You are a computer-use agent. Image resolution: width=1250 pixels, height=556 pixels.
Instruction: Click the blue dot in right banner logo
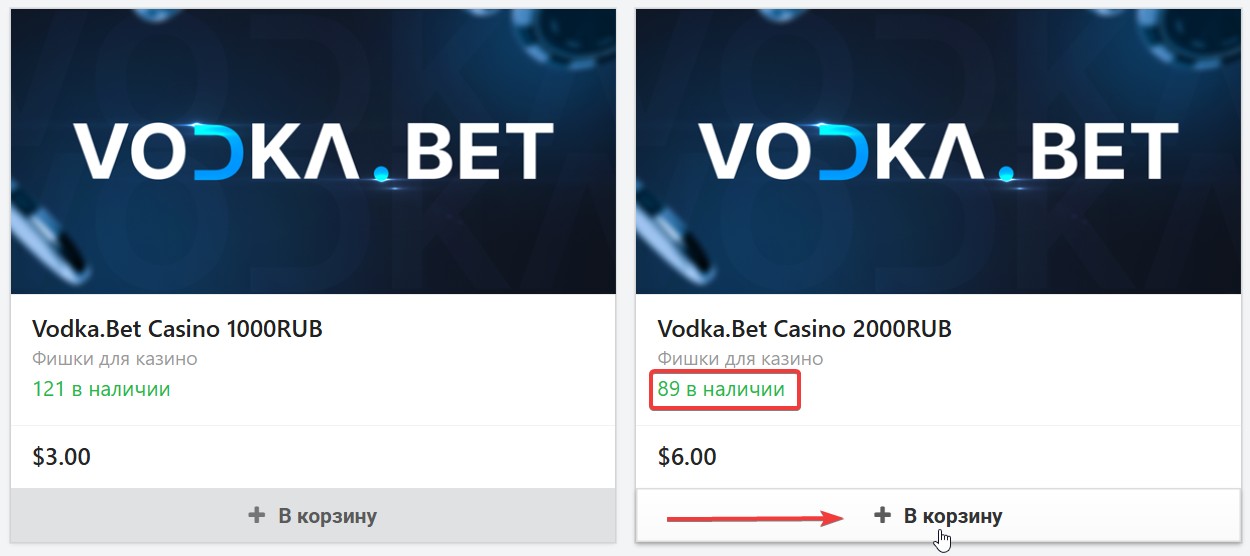pos(1006,176)
